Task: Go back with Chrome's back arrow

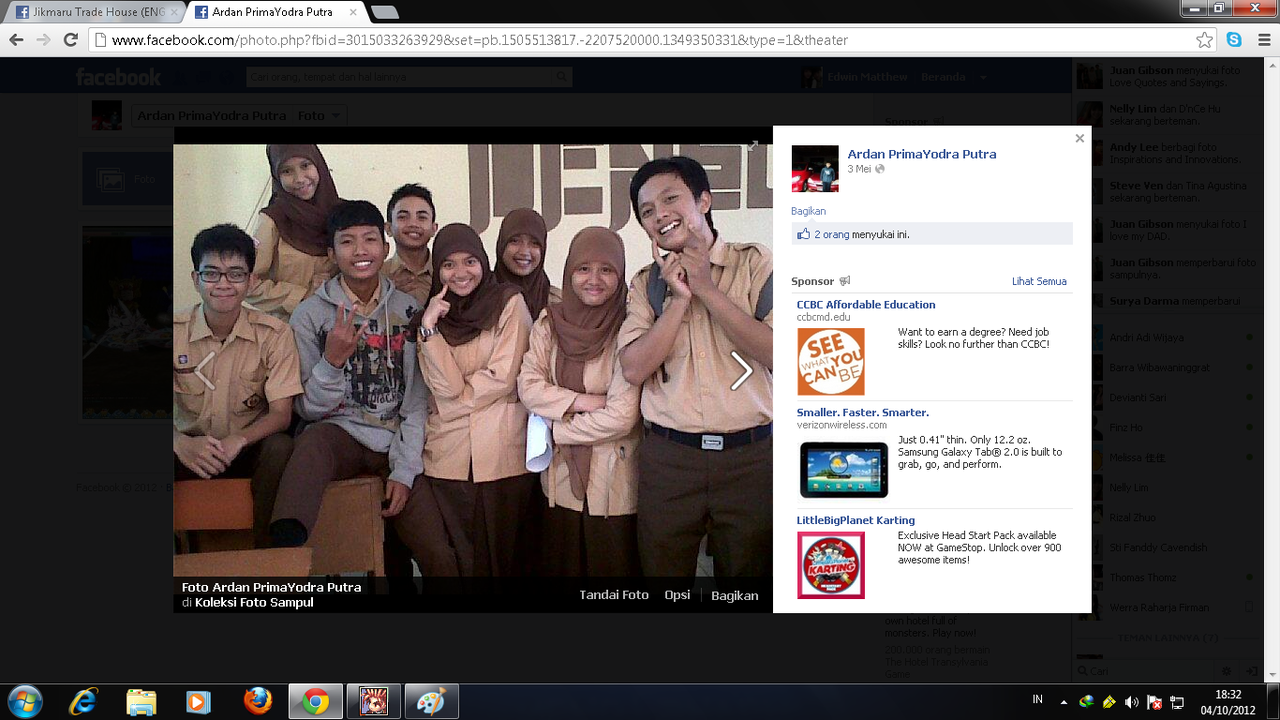Action: click(16, 40)
